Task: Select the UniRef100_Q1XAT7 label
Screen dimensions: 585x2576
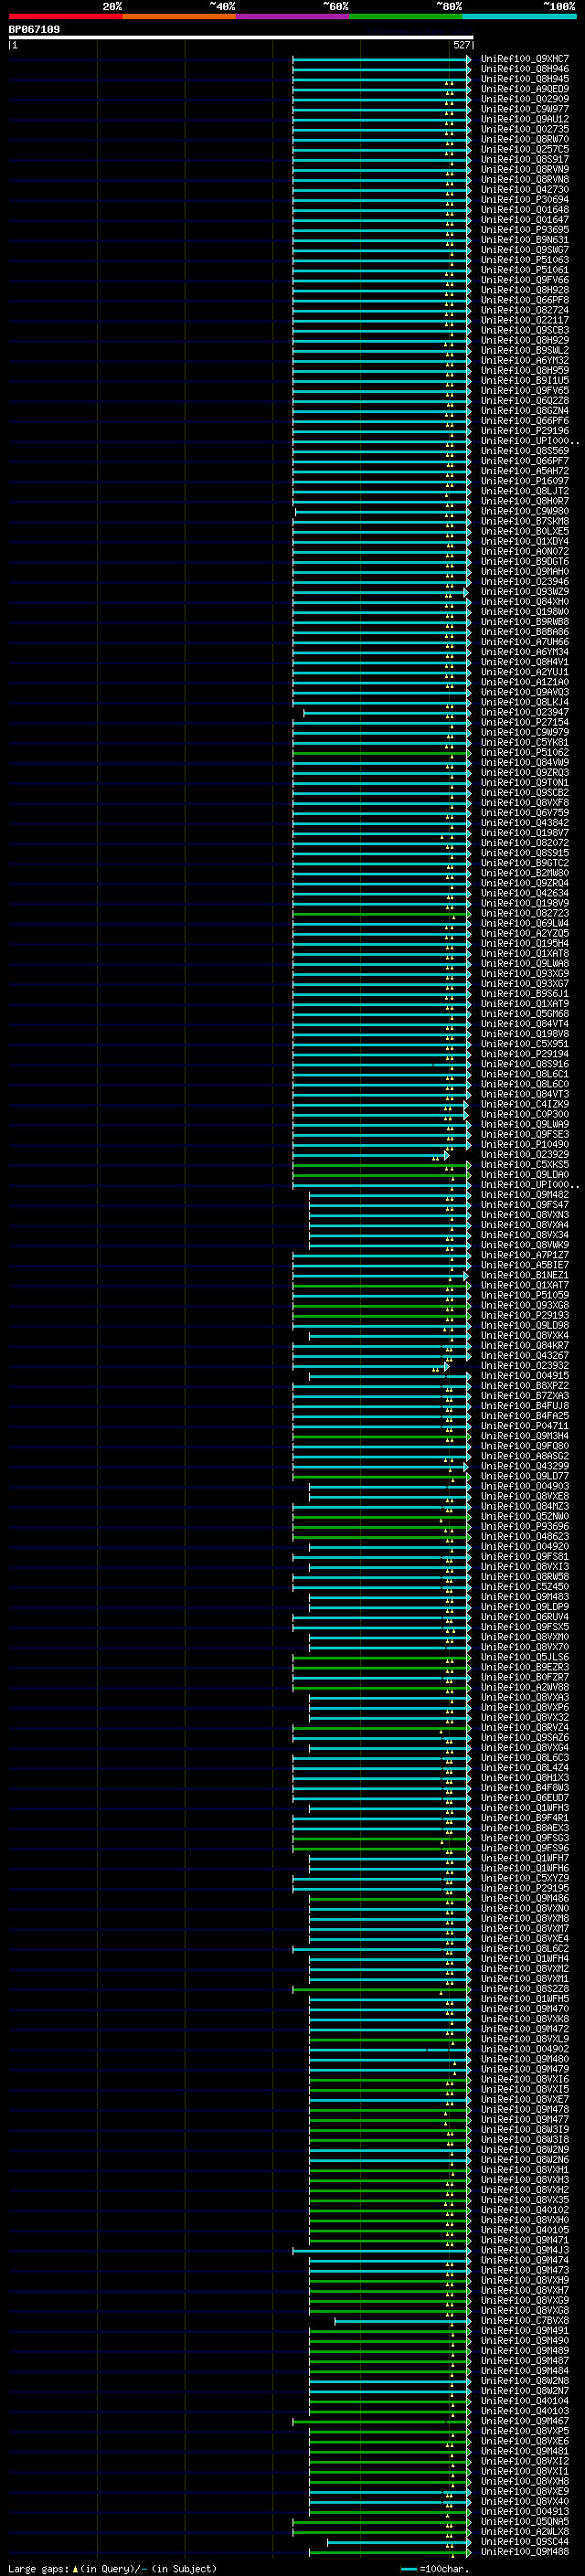Action: [525, 1285]
